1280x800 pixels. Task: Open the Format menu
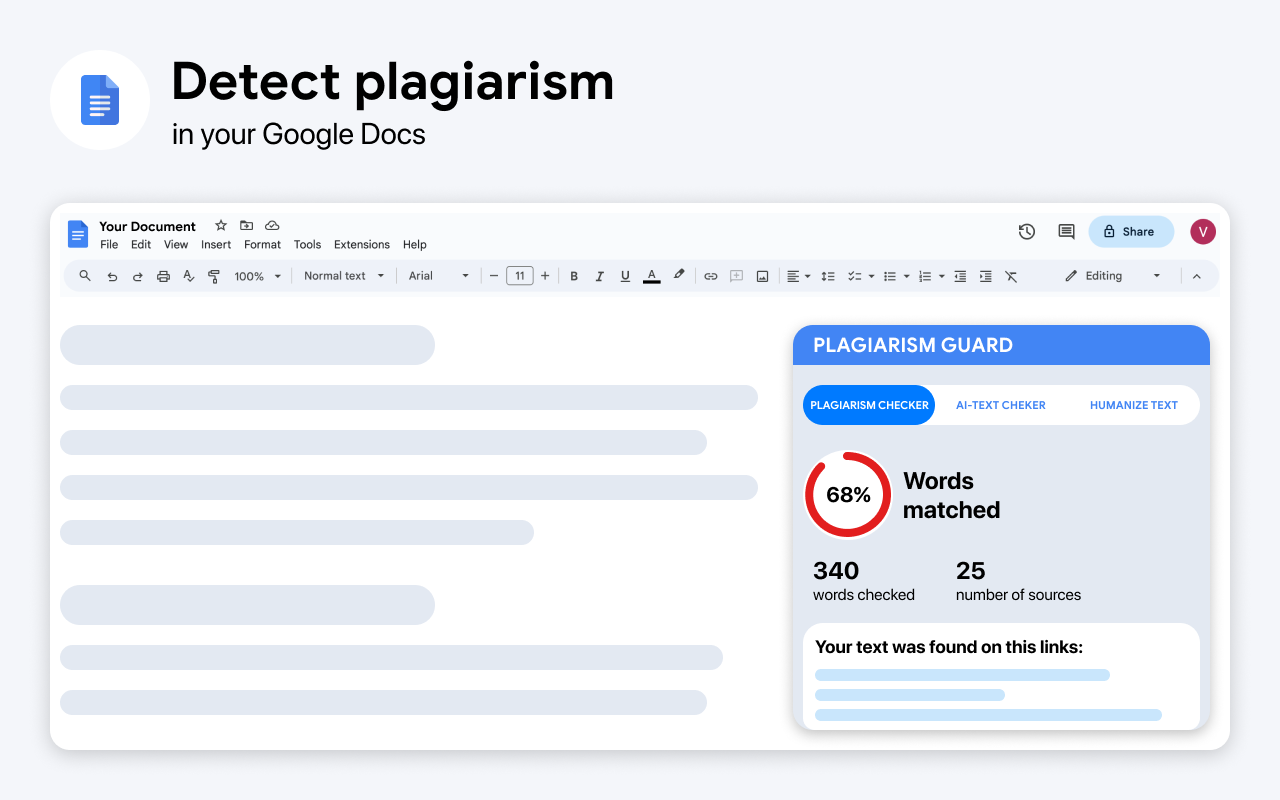263,245
